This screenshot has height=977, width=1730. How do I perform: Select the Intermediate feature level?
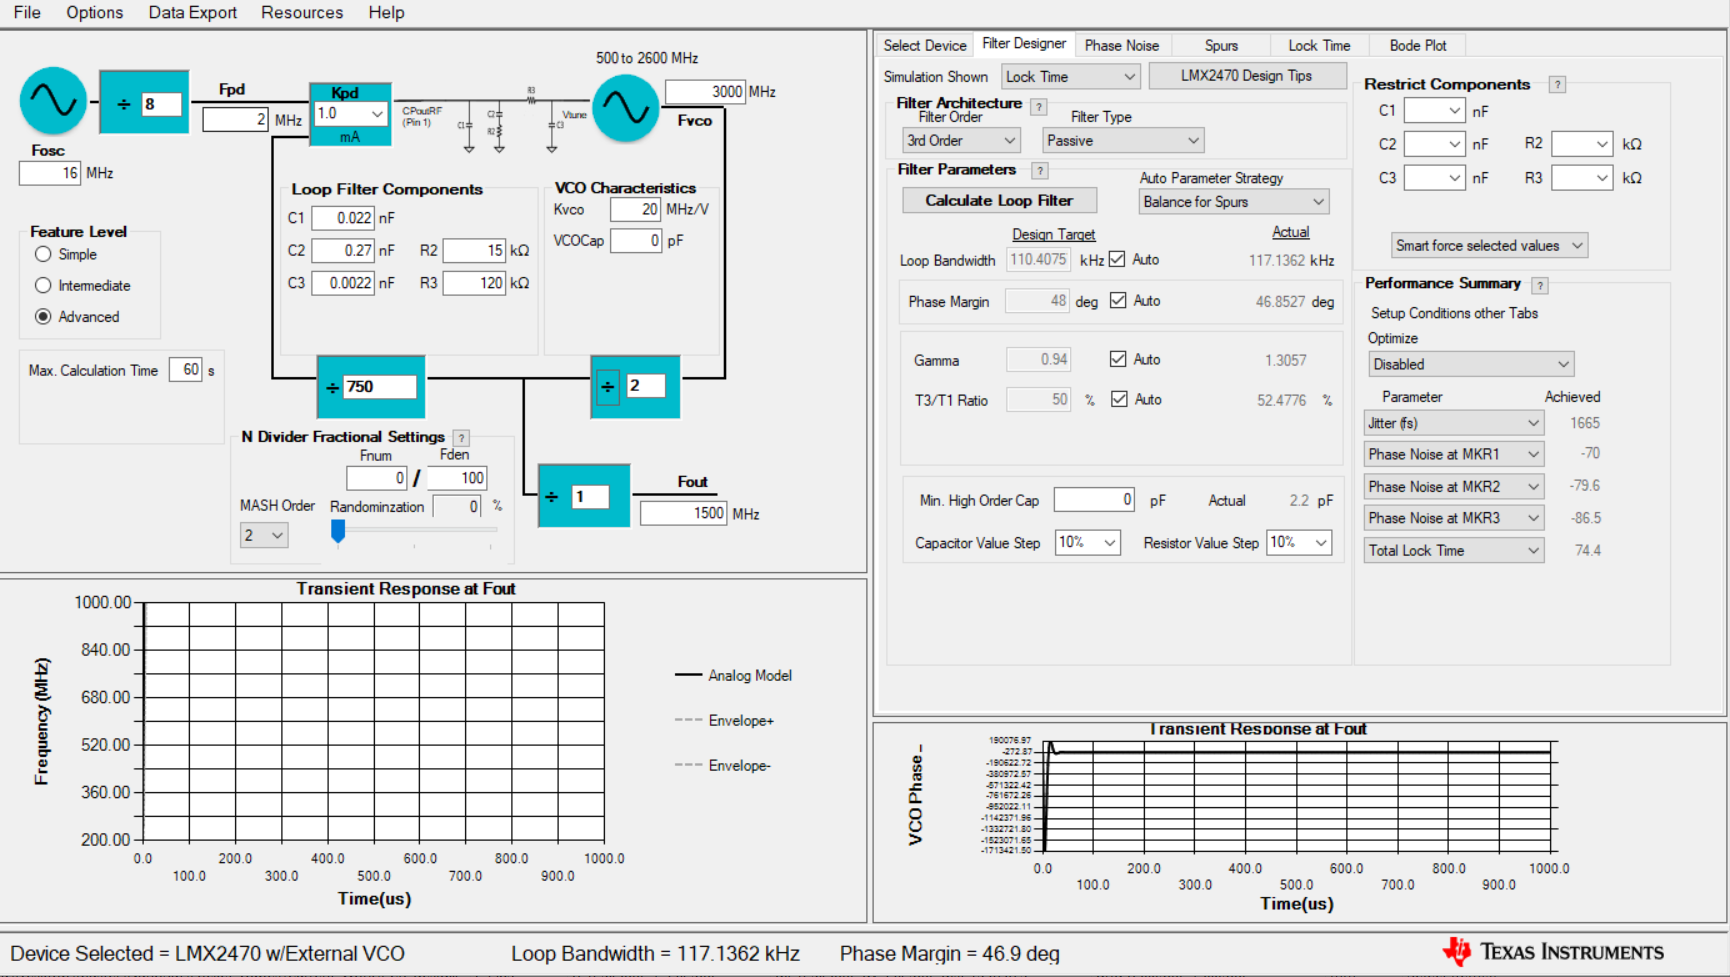43,285
